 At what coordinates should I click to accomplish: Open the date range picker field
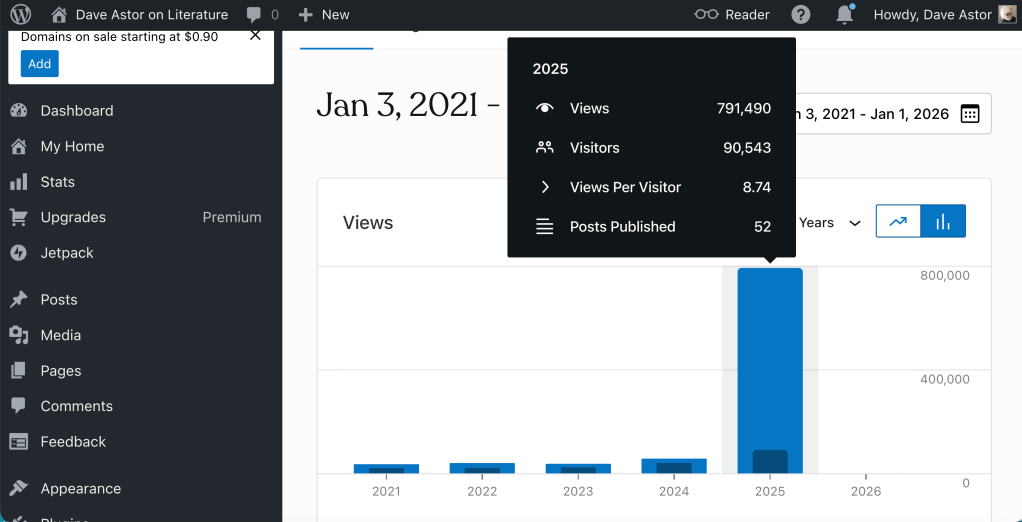pos(880,114)
